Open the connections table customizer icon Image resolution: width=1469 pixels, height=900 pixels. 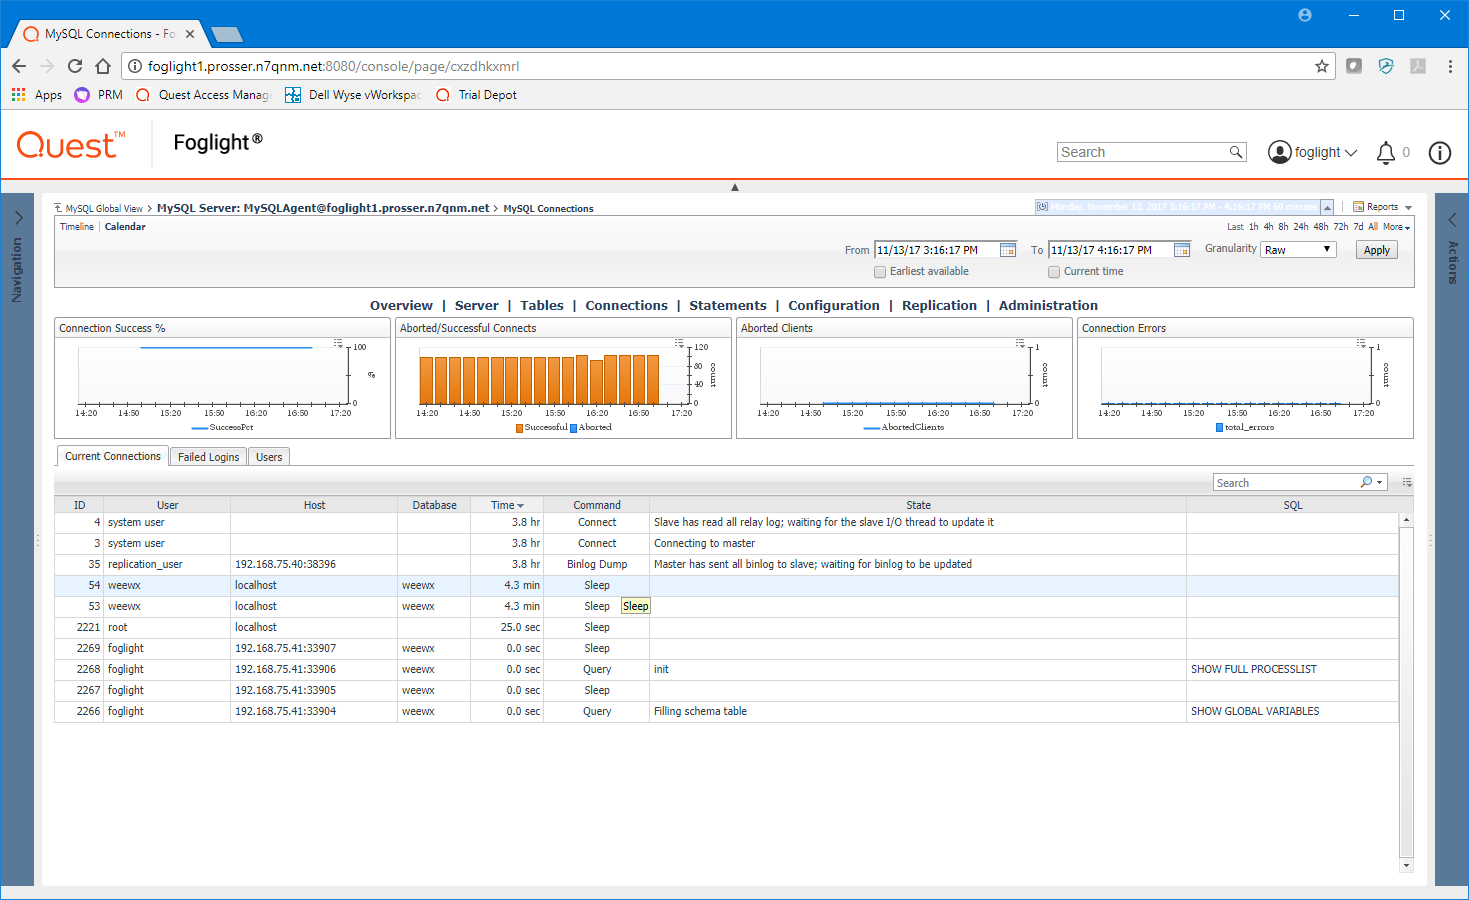click(x=1407, y=482)
